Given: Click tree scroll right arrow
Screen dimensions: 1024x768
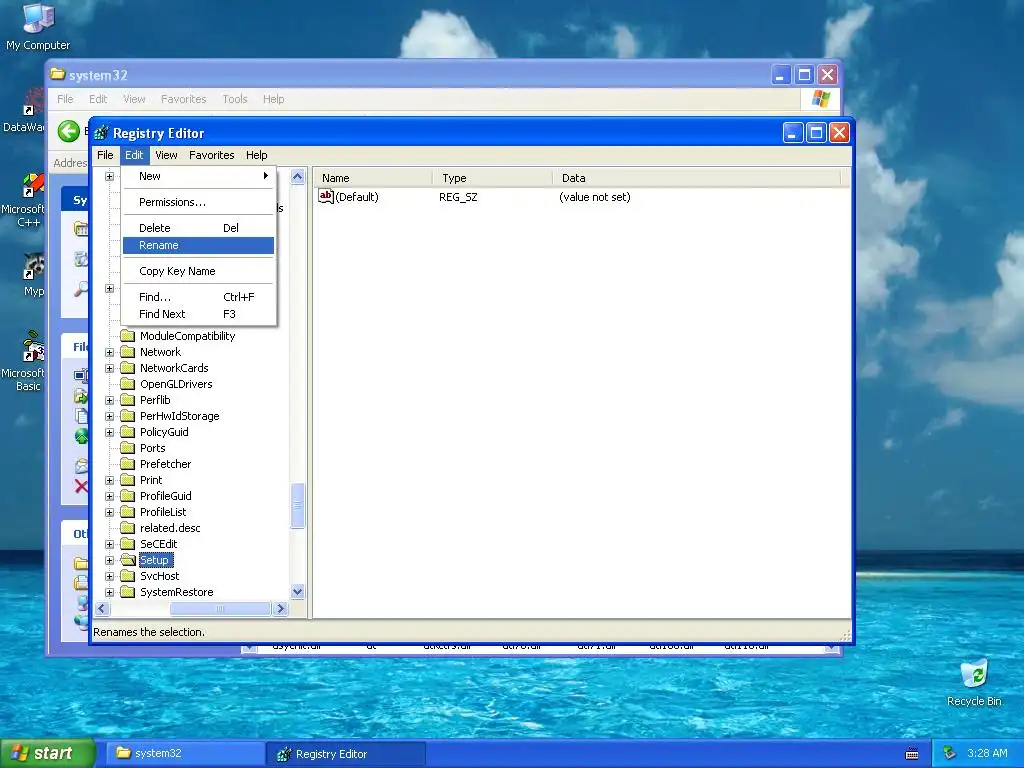Looking at the screenshot, I should point(281,609).
